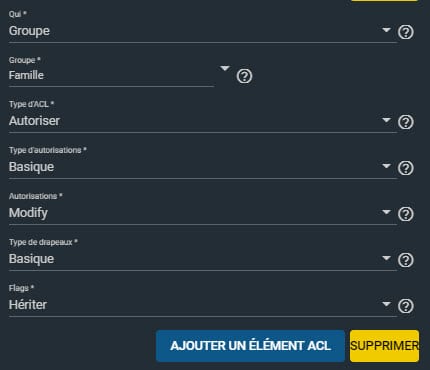This screenshot has width=430, height=370.
Task: Open Type d'autorisations dropdown arrow
Action: (x=386, y=166)
